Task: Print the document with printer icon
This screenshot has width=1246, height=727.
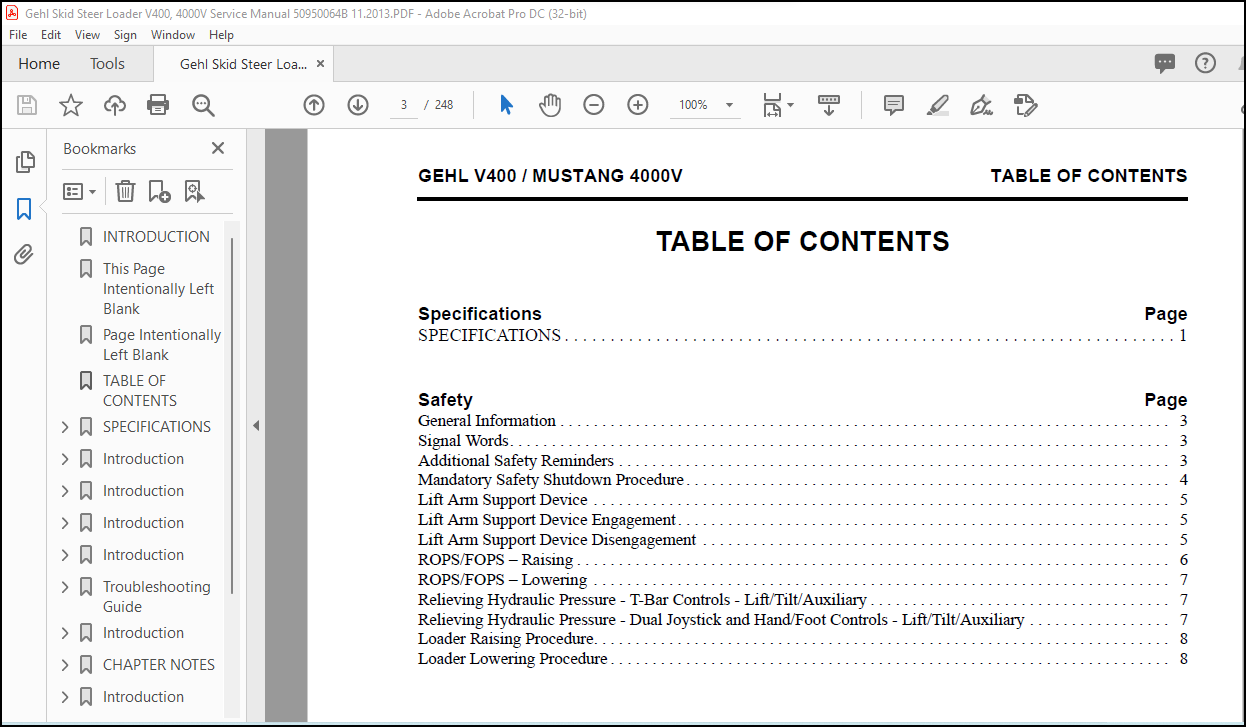Action: pyautogui.click(x=158, y=105)
